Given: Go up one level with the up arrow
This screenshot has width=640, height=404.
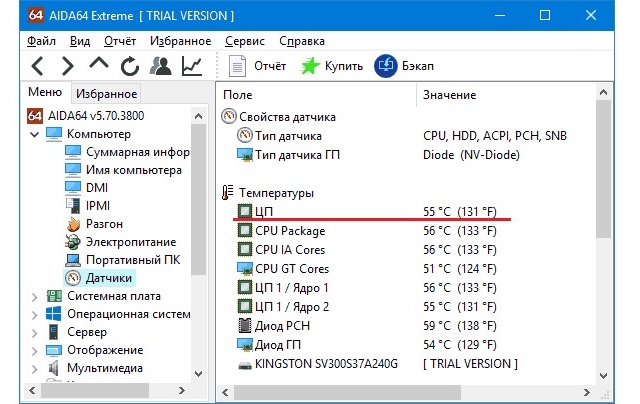Looking at the screenshot, I should [x=99, y=64].
